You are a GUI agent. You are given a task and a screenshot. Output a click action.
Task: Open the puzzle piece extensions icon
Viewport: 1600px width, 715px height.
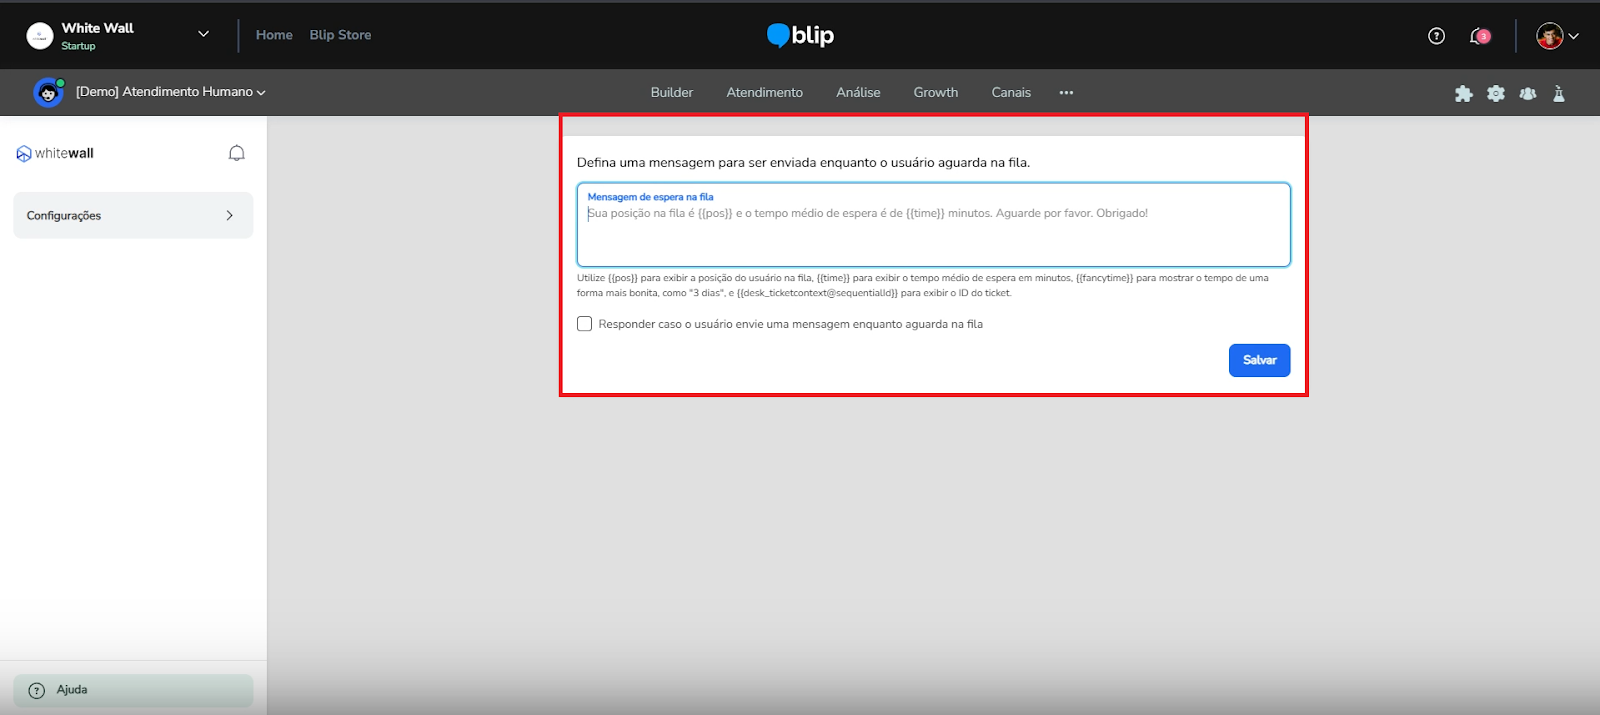coord(1463,93)
